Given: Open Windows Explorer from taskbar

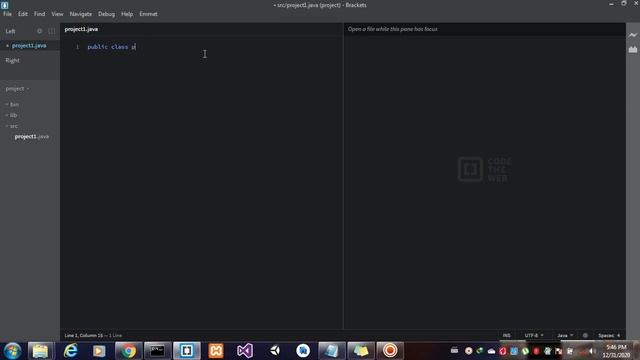Looking at the screenshot, I should (x=40, y=351).
